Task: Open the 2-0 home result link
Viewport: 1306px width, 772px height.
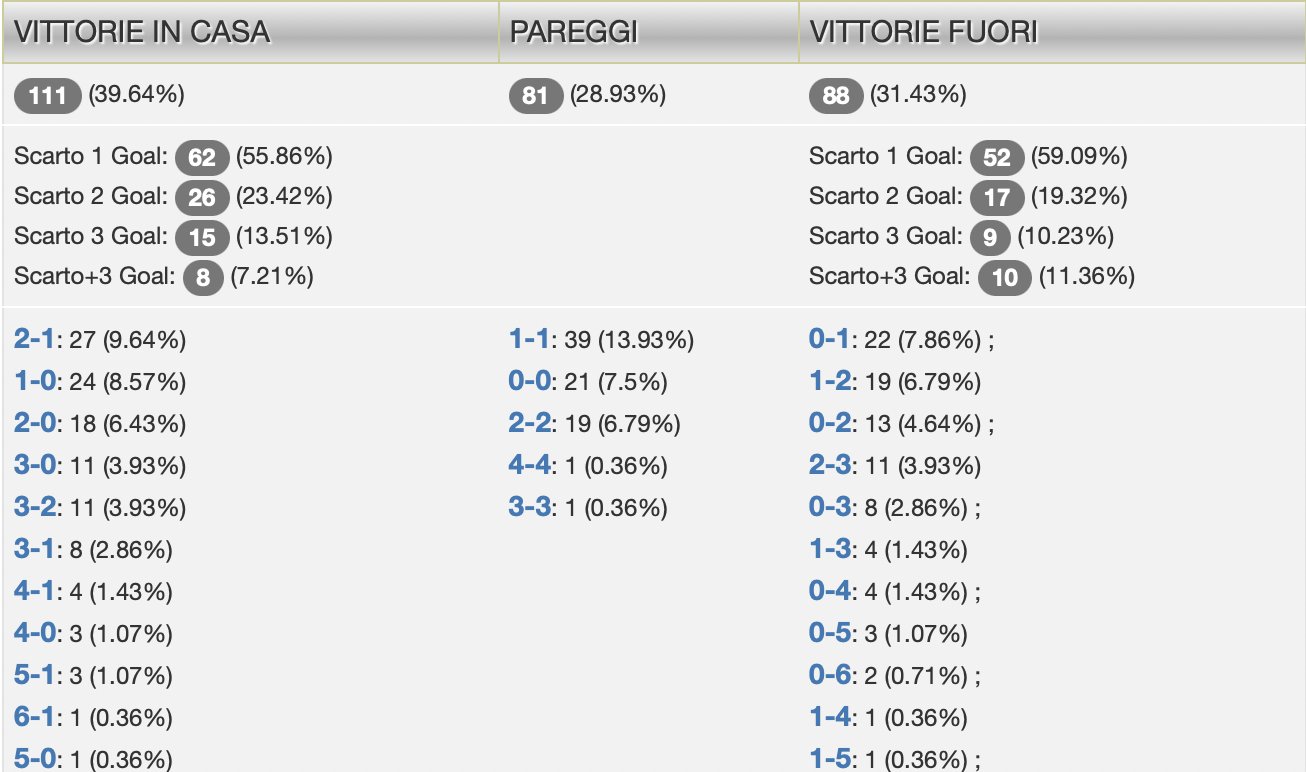Action: click(x=35, y=424)
